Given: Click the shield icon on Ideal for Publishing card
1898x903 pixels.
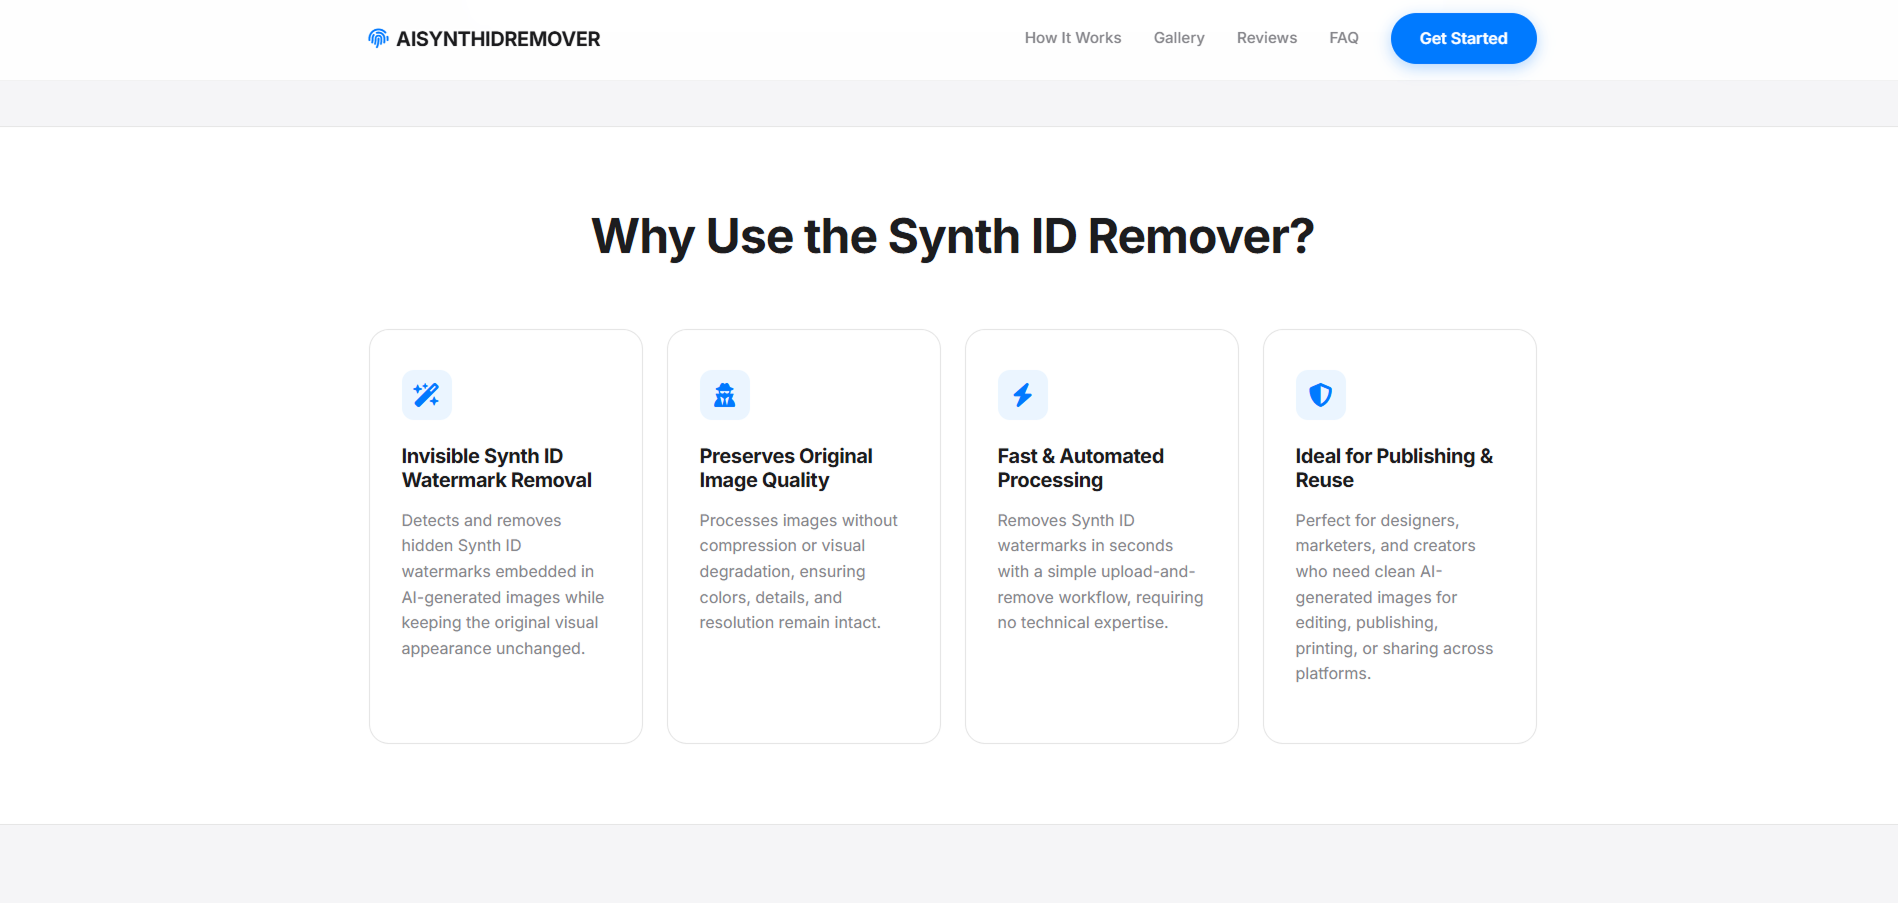Looking at the screenshot, I should 1320,394.
